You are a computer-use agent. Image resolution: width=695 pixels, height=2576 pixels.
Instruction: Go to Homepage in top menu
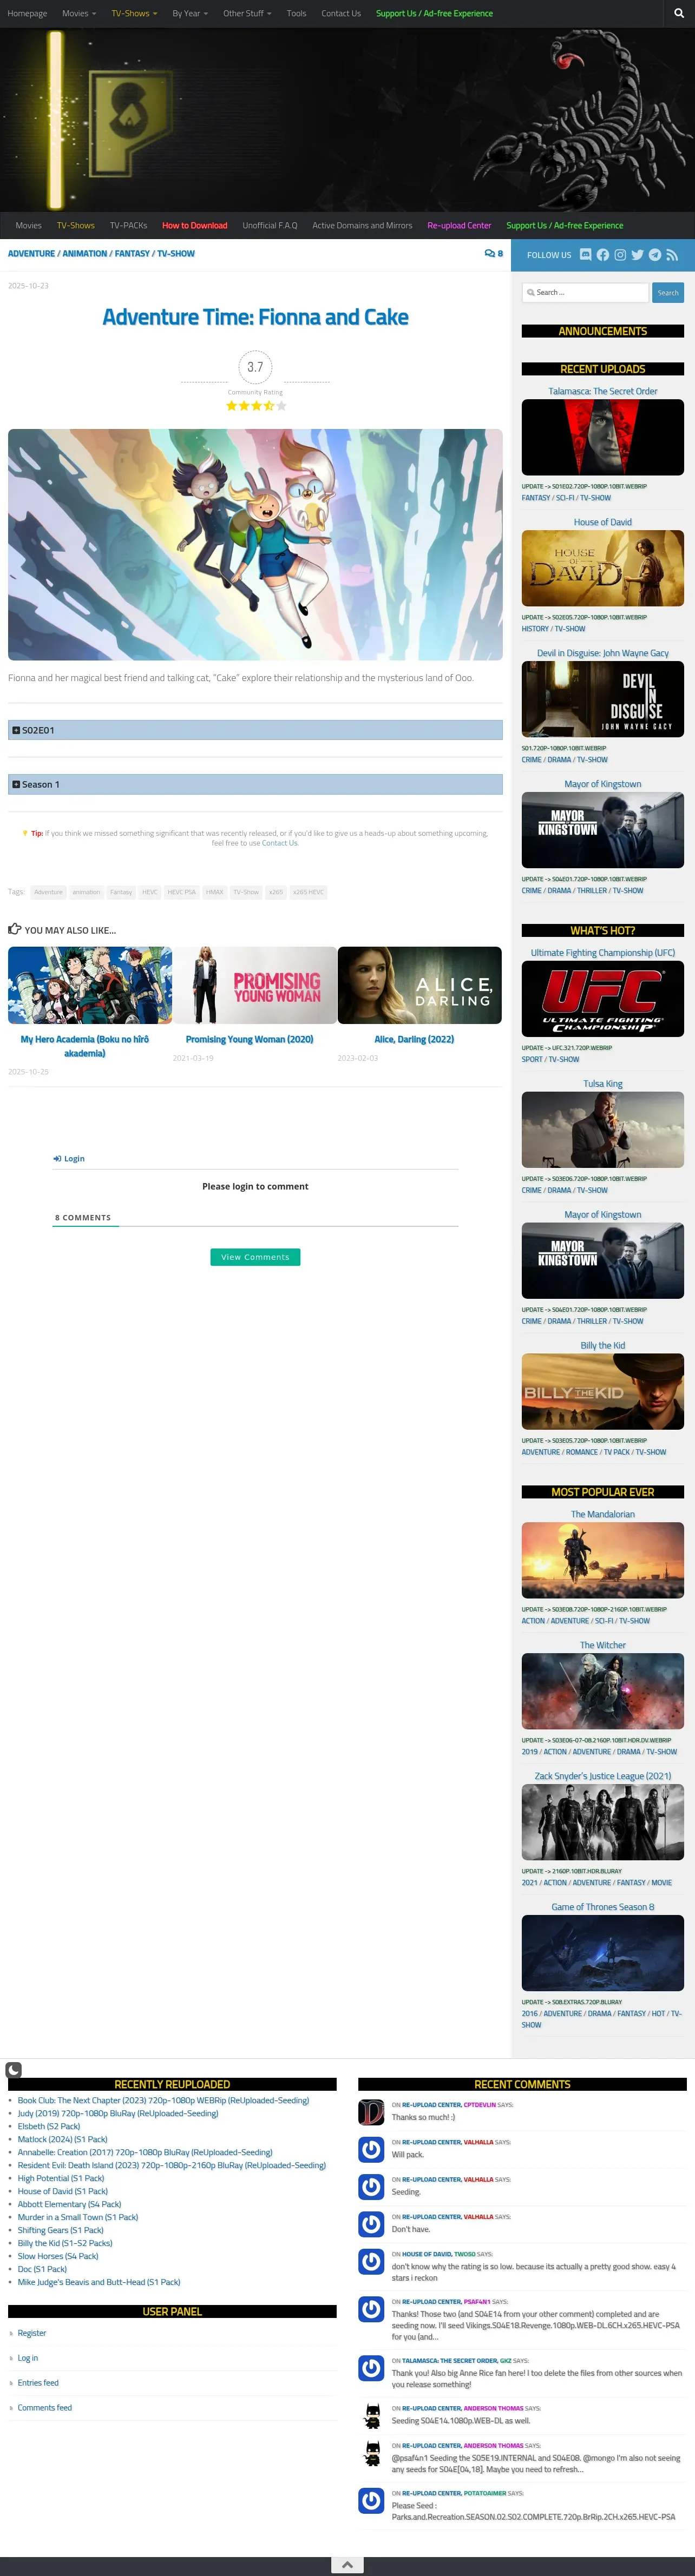pyautogui.click(x=27, y=13)
